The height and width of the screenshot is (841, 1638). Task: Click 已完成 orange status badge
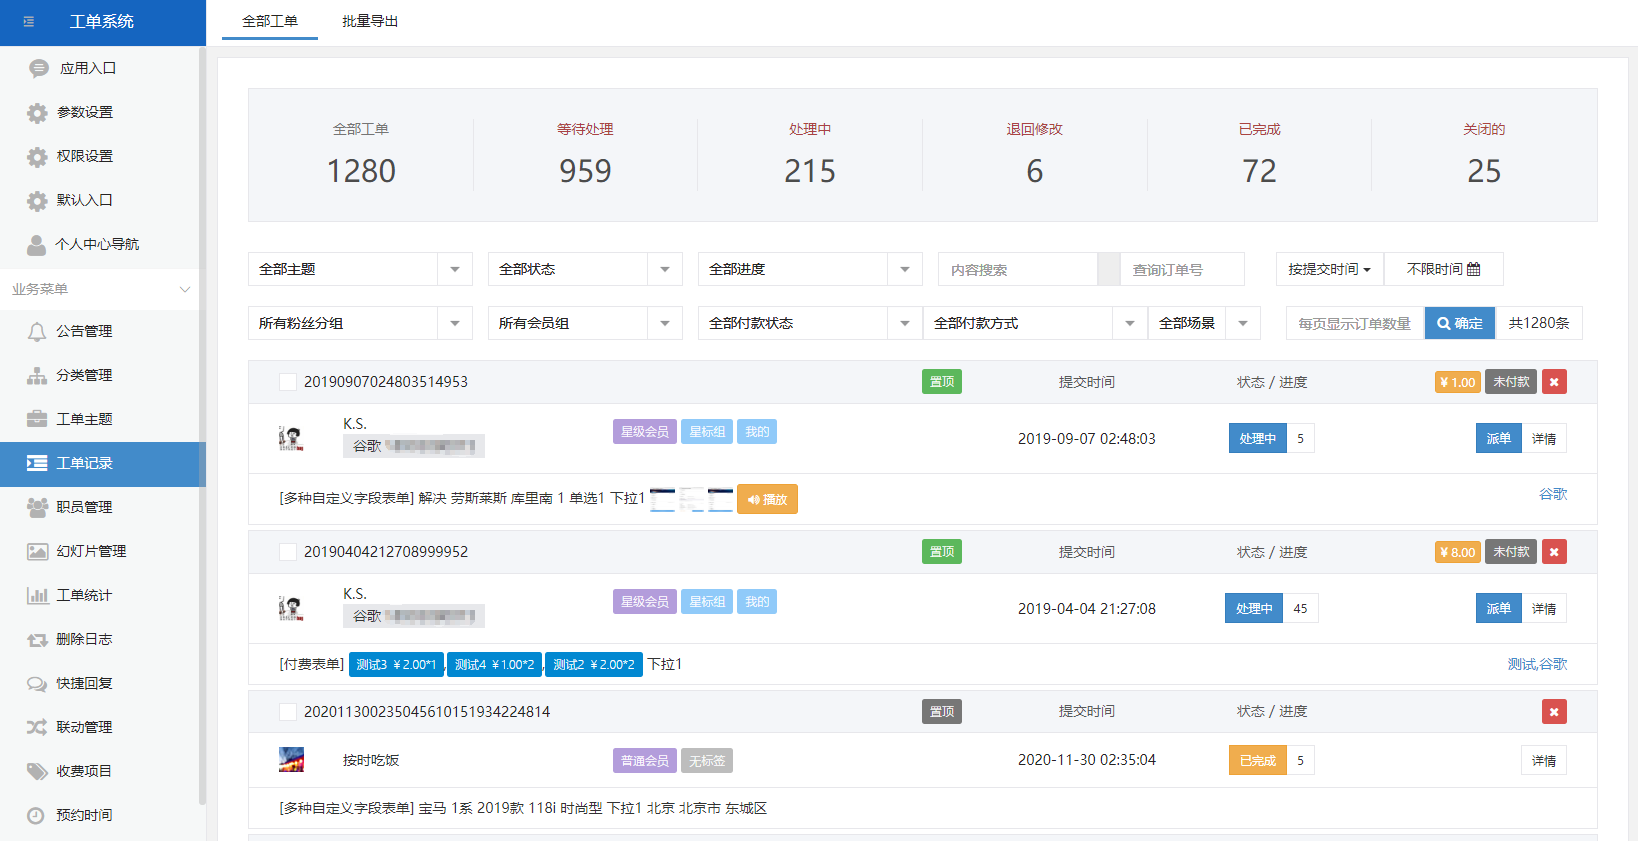coord(1258,760)
